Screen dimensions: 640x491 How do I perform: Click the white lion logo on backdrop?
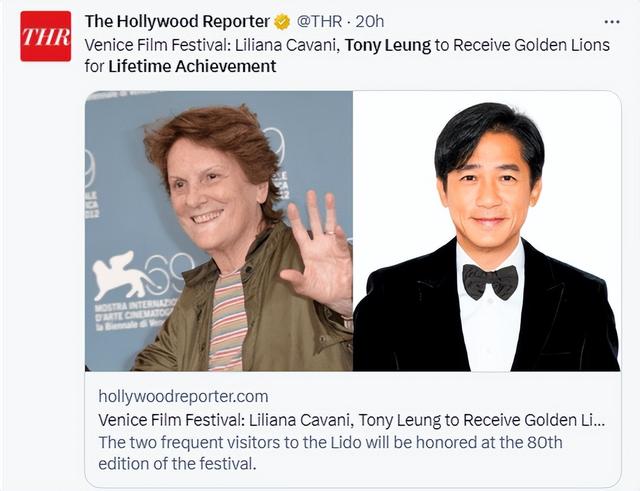119,274
